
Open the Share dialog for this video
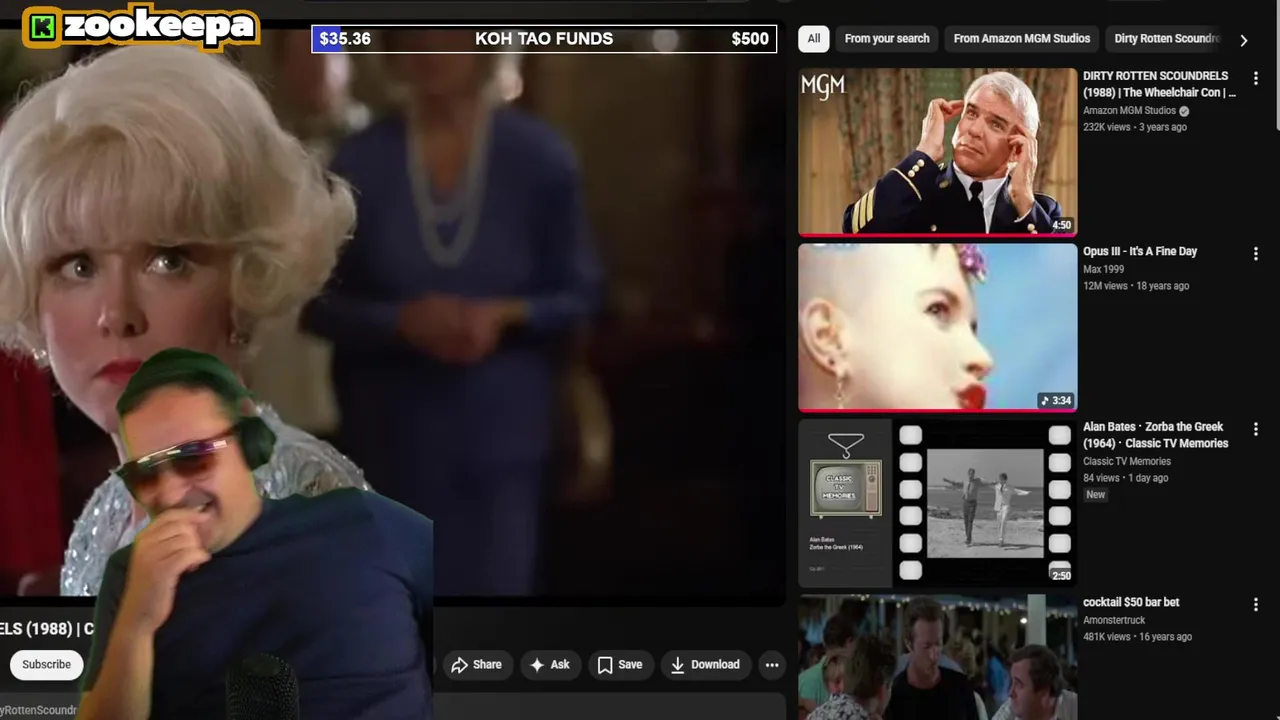[x=476, y=665]
